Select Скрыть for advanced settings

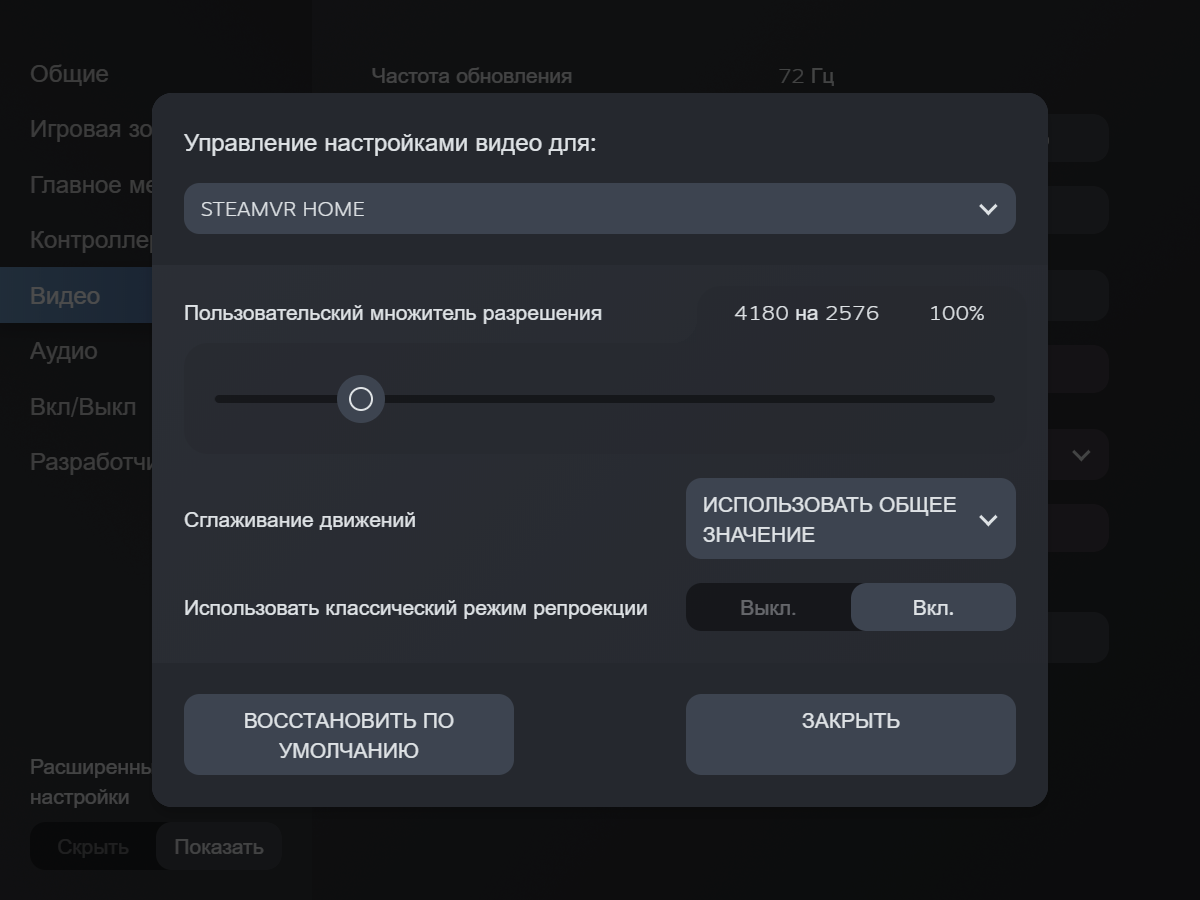(x=93, y=847)
